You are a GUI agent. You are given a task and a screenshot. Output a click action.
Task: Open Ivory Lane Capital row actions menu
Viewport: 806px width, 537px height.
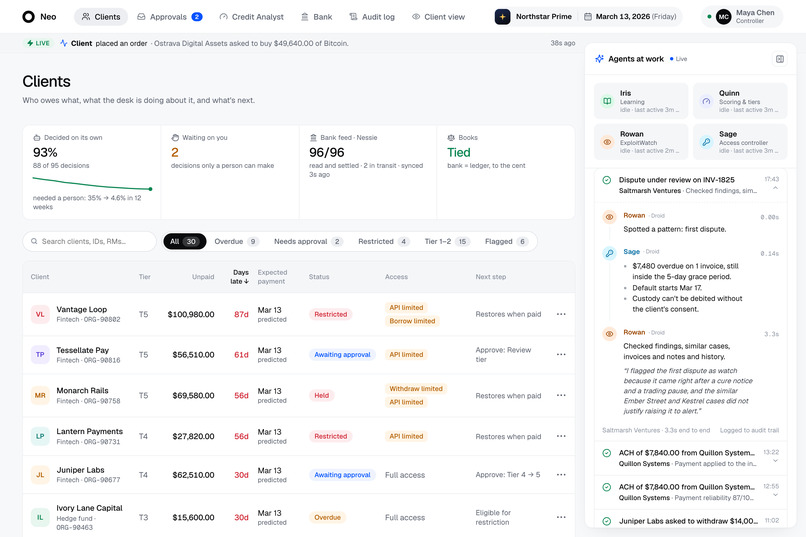tap(561, 517)
